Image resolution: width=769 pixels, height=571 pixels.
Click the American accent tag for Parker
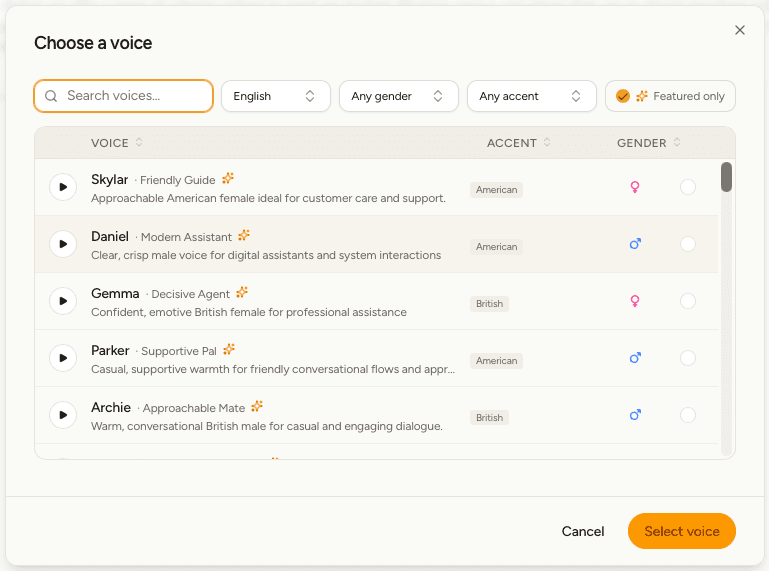click(496, 361)
